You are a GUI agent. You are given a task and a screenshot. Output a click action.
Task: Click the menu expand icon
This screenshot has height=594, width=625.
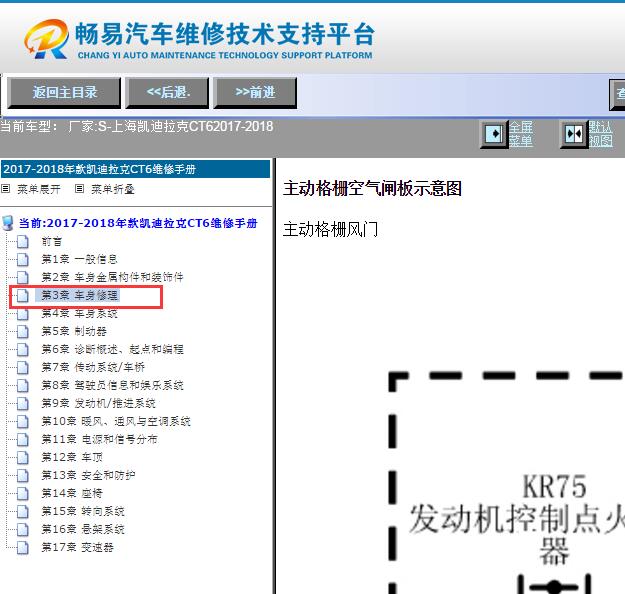coord(6,189)
